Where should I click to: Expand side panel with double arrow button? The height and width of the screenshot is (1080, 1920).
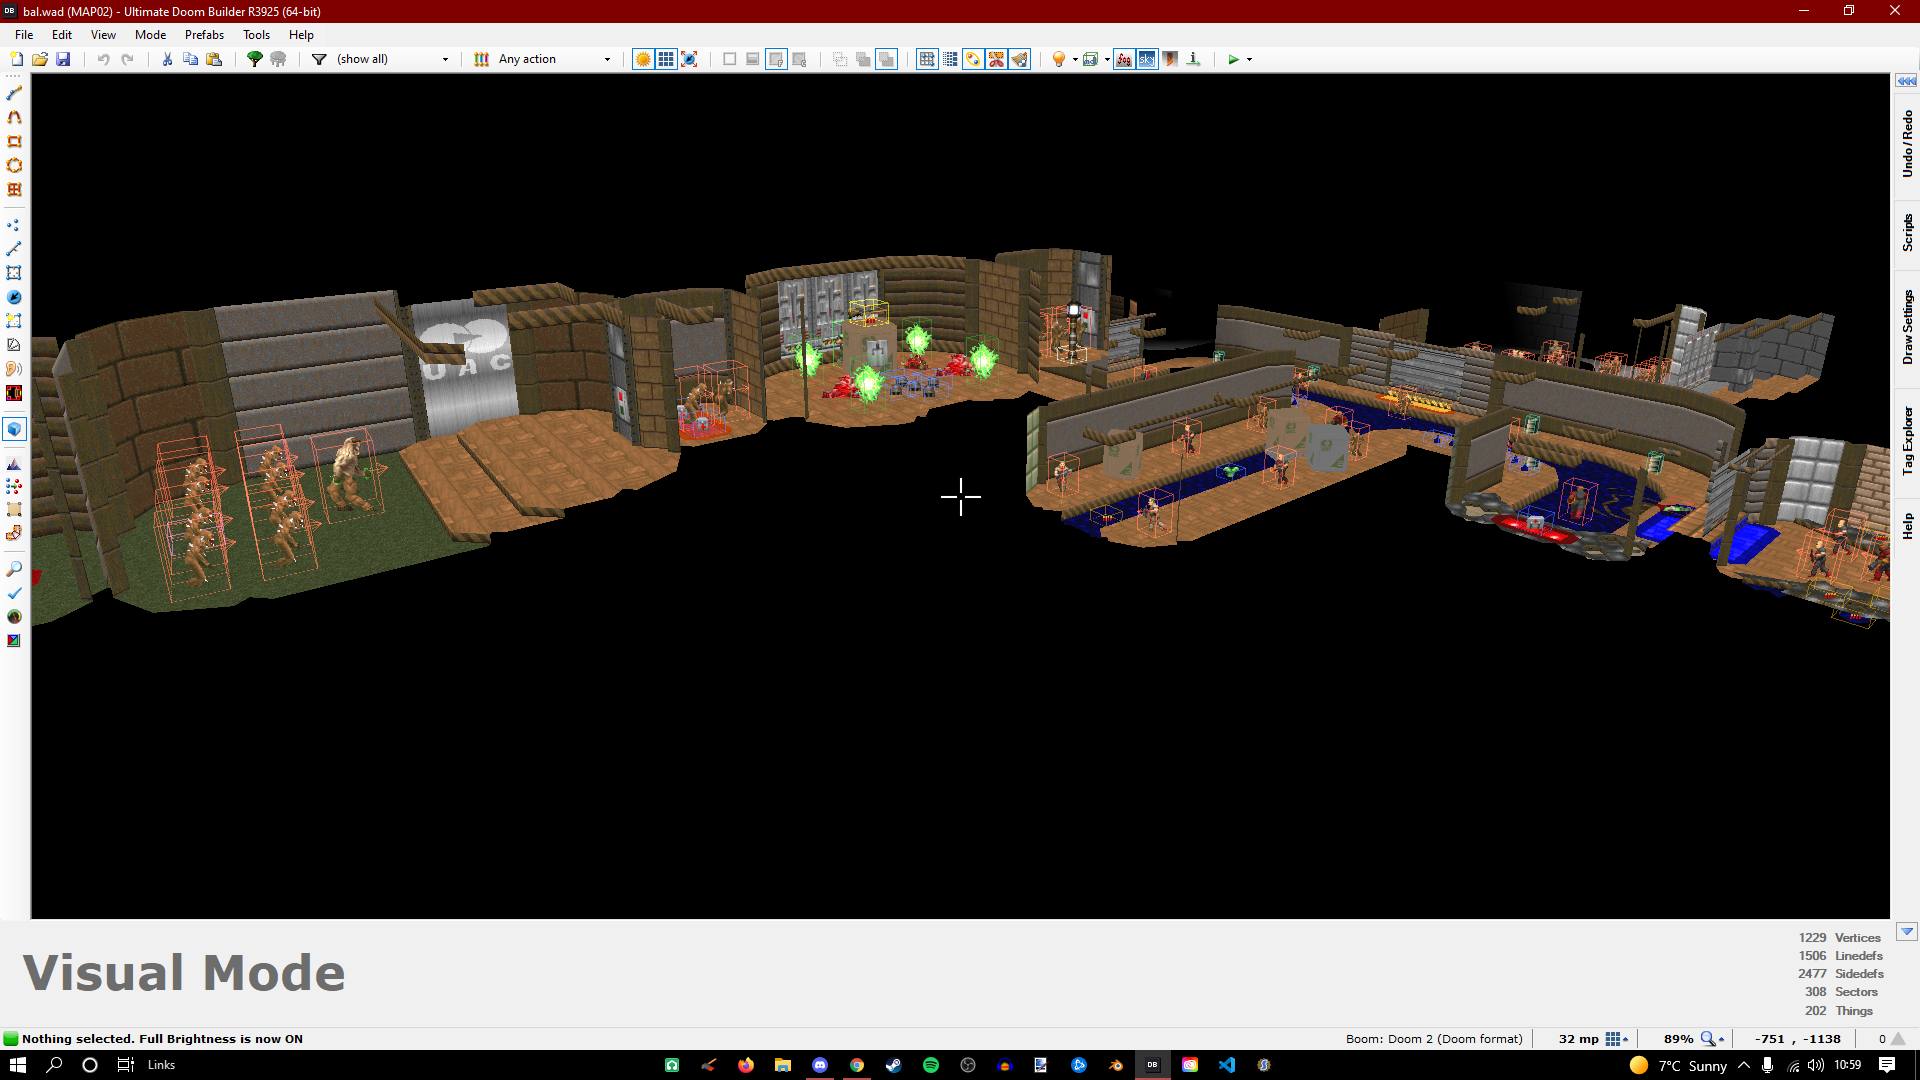pyautogui.click(x=1907, y=81)
